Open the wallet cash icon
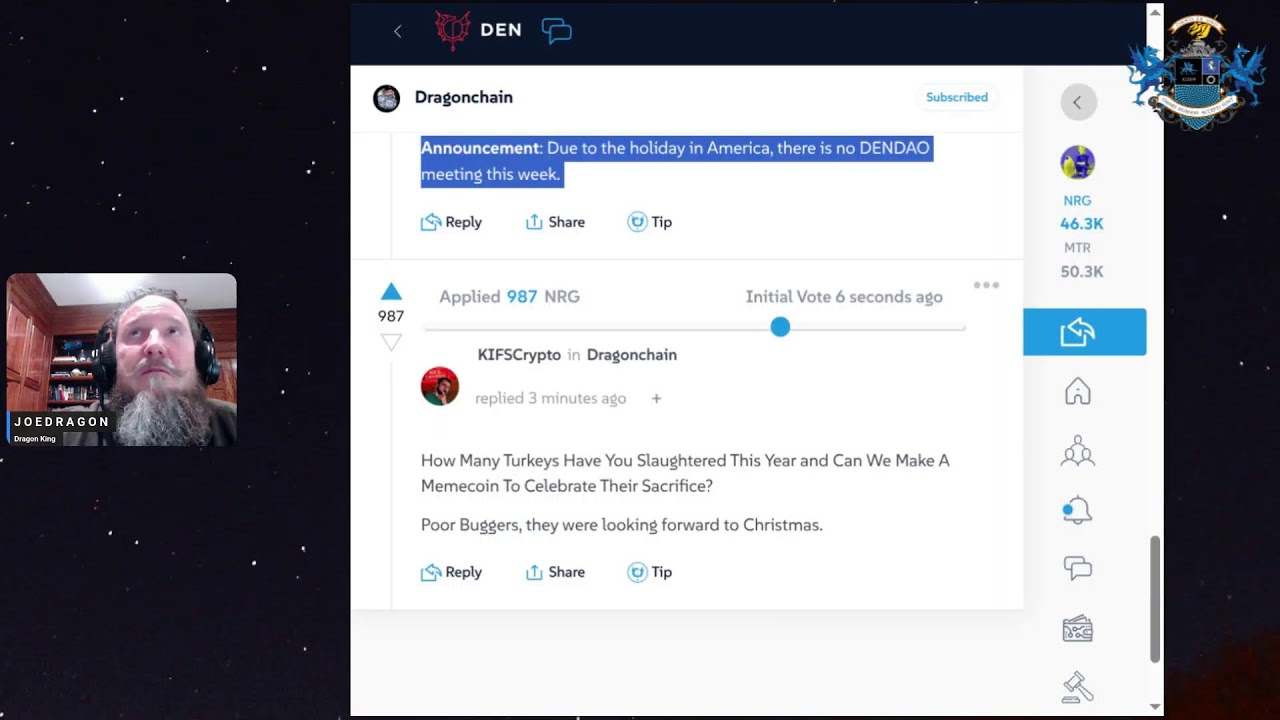 pos(1078,629)
